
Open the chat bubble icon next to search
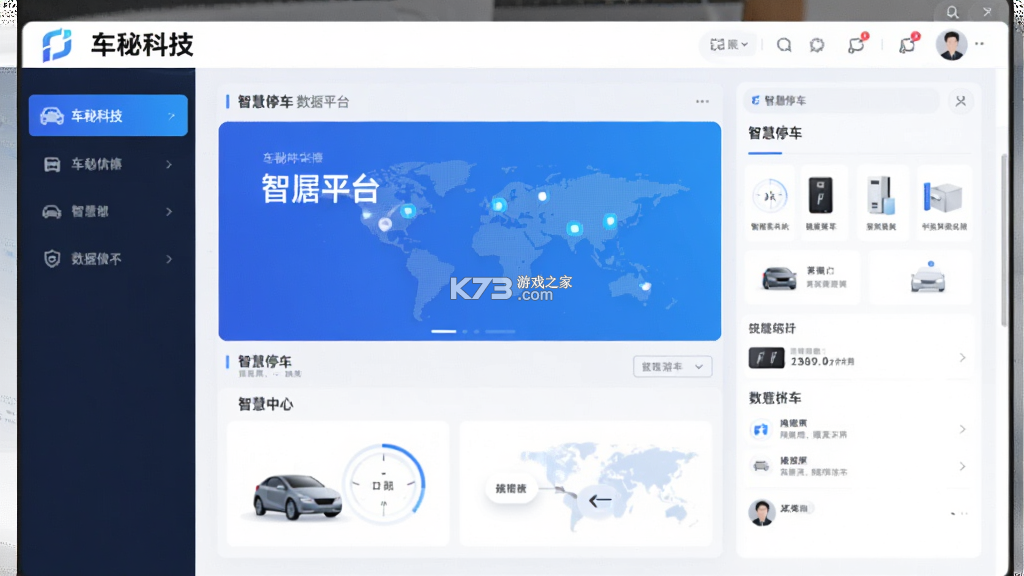click(817, 45)
